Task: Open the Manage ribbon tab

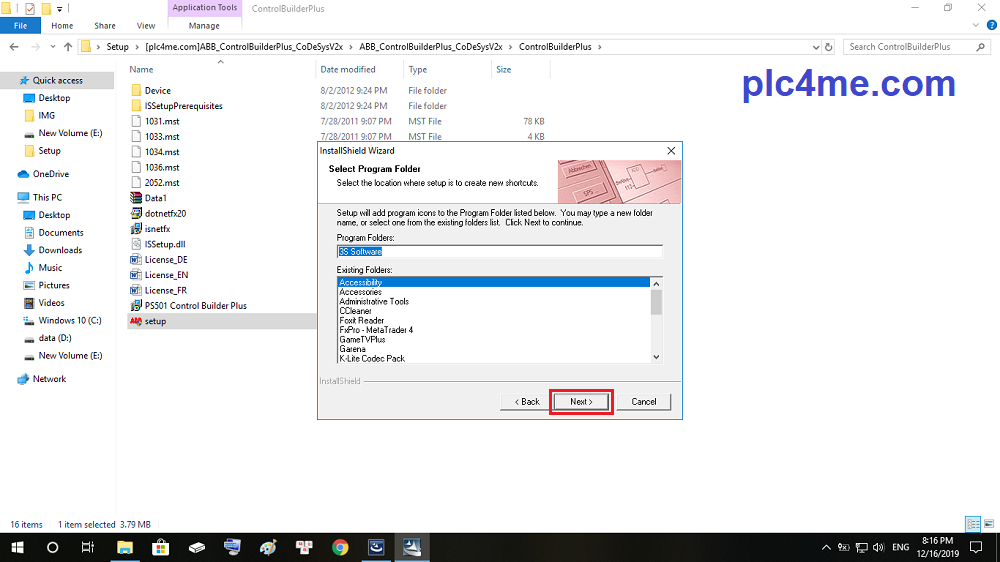Action: pyautogui.click(x=204, y=26)
